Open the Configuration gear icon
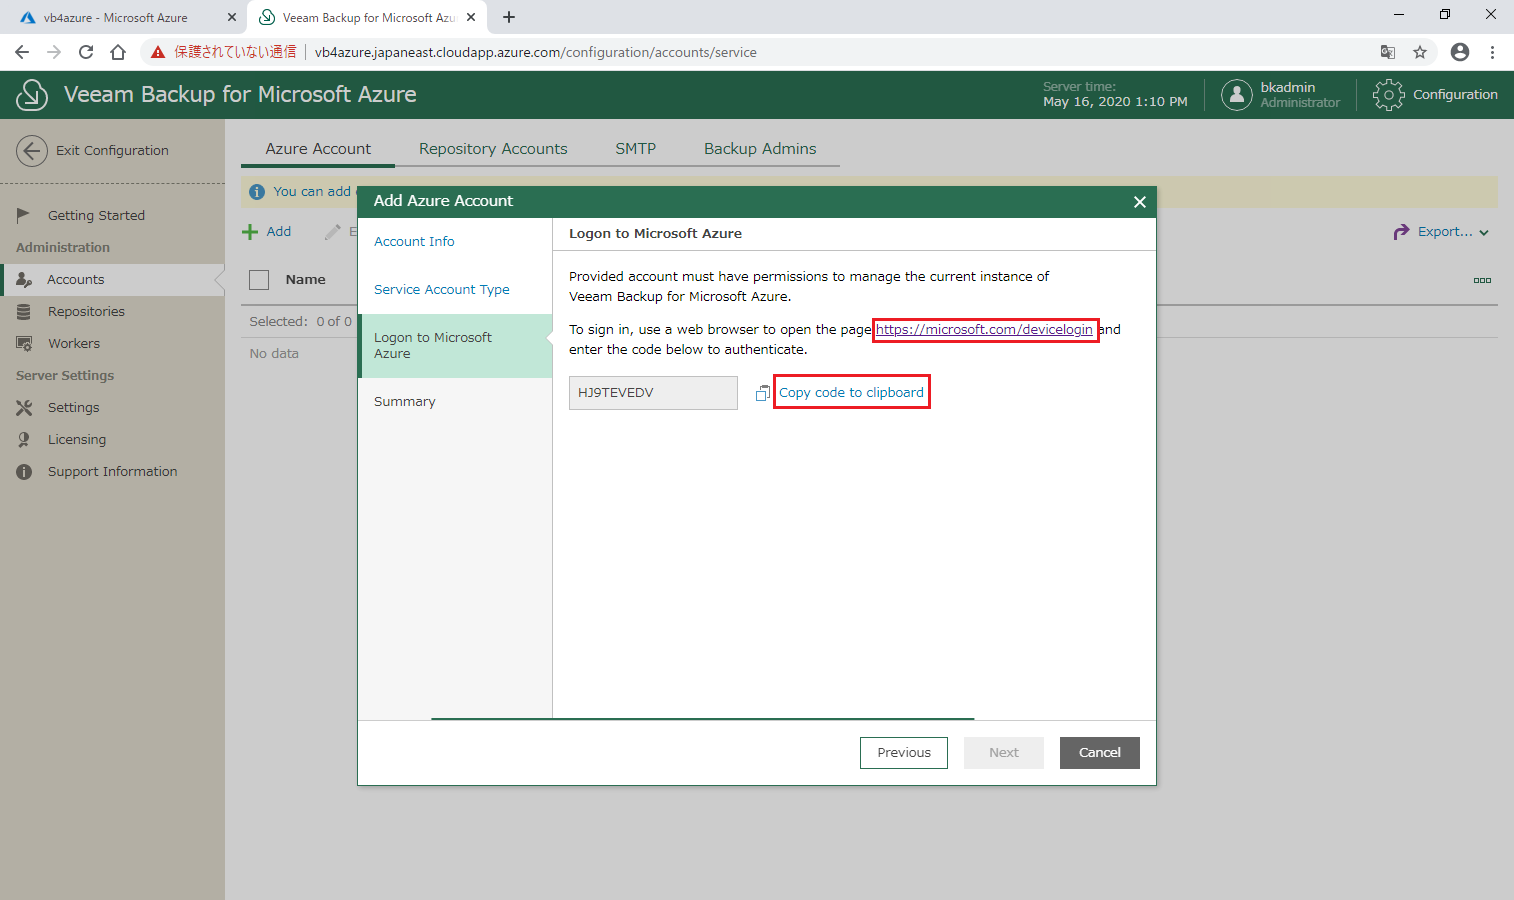The width and height of the screenshot is (1514, 900). [x=1388, y=95]
